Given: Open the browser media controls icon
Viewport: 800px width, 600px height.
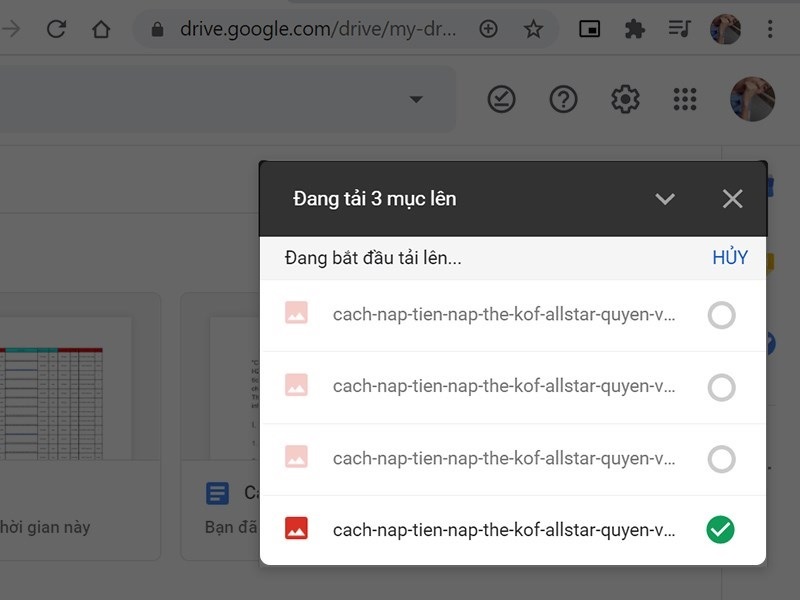Looking at the screenshot, I should click(x=678, y=28).
